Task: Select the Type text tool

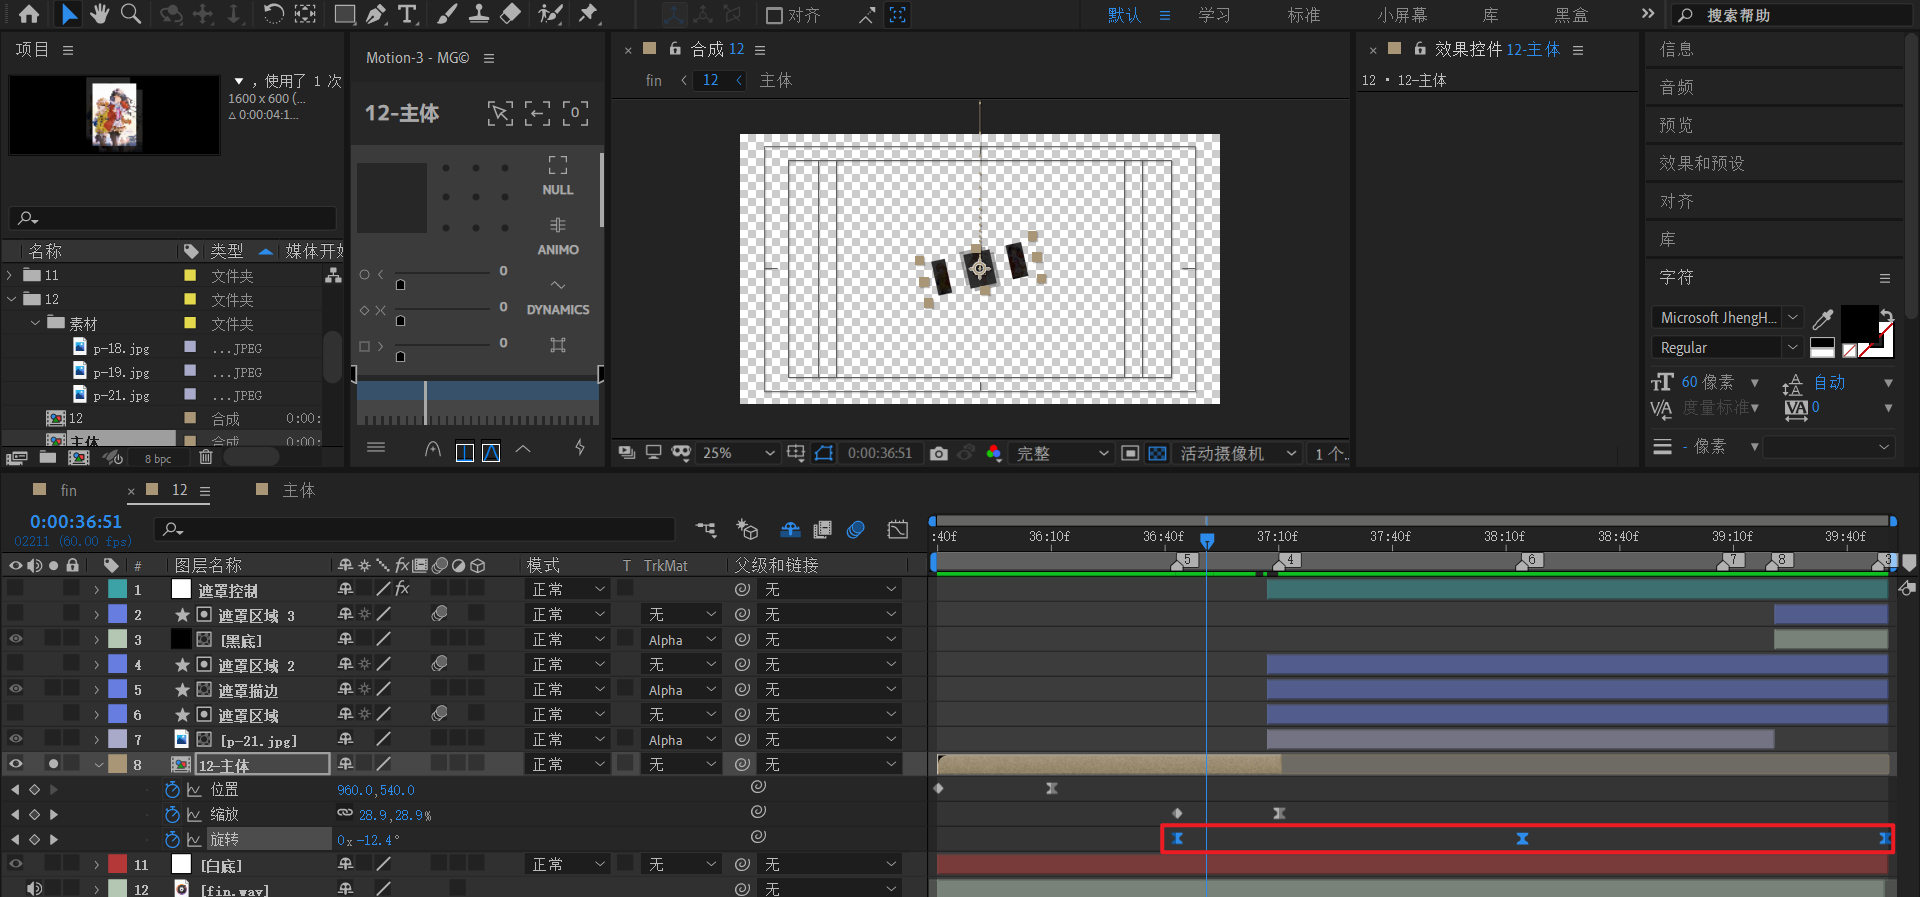Action: click(x=407, y=14)
